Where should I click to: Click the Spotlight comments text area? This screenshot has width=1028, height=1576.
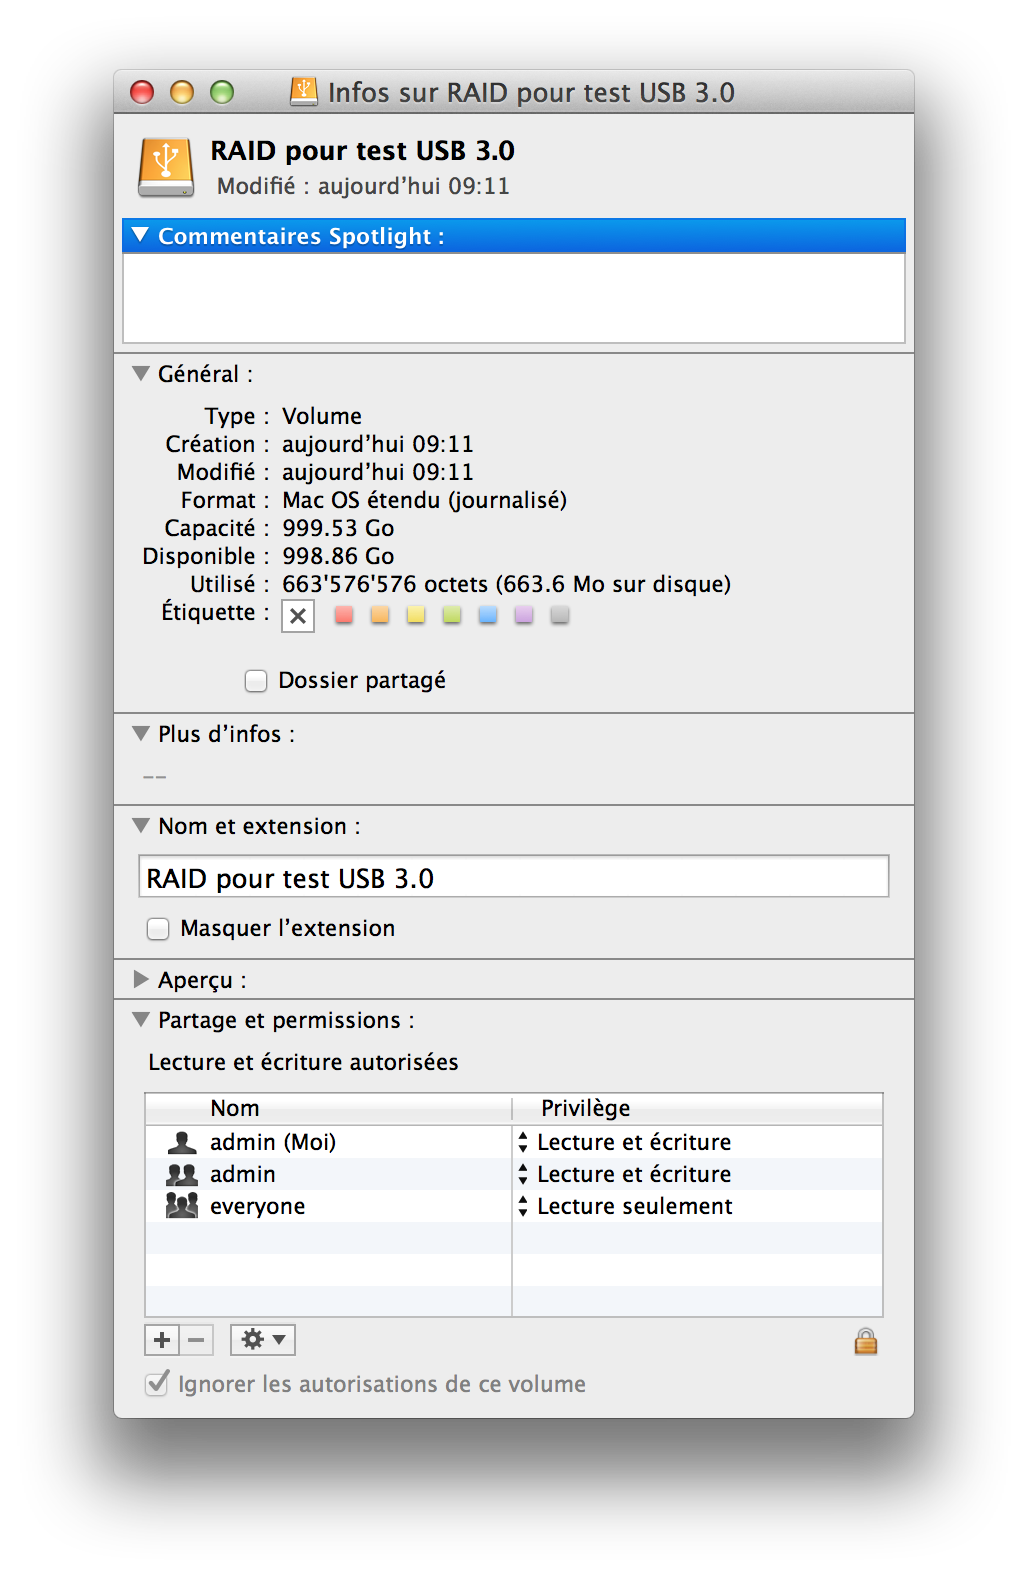pyautogui.click(x=513, y=298)
